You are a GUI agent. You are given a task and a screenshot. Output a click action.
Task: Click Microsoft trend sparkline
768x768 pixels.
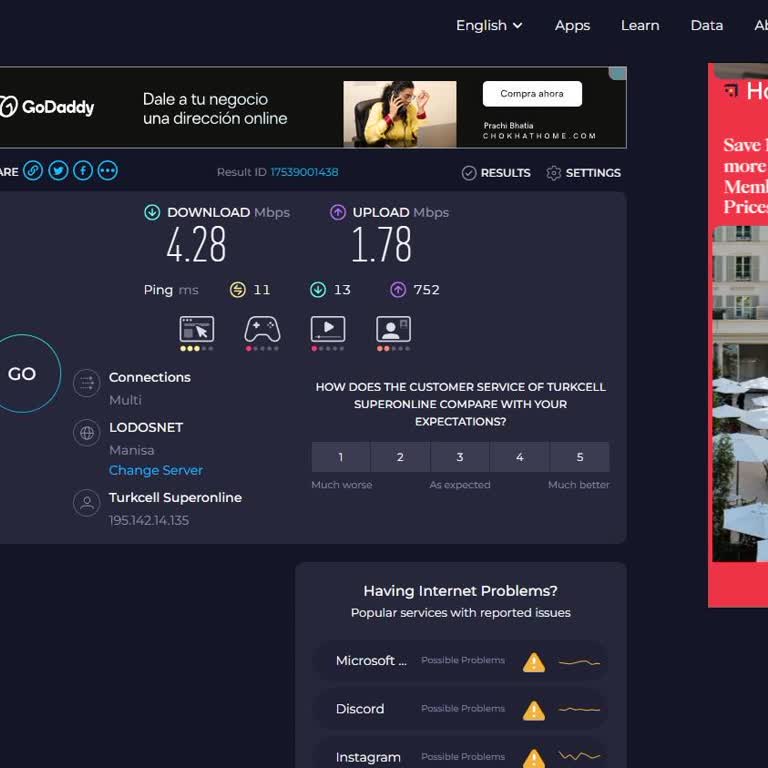[x=579, y=663]
